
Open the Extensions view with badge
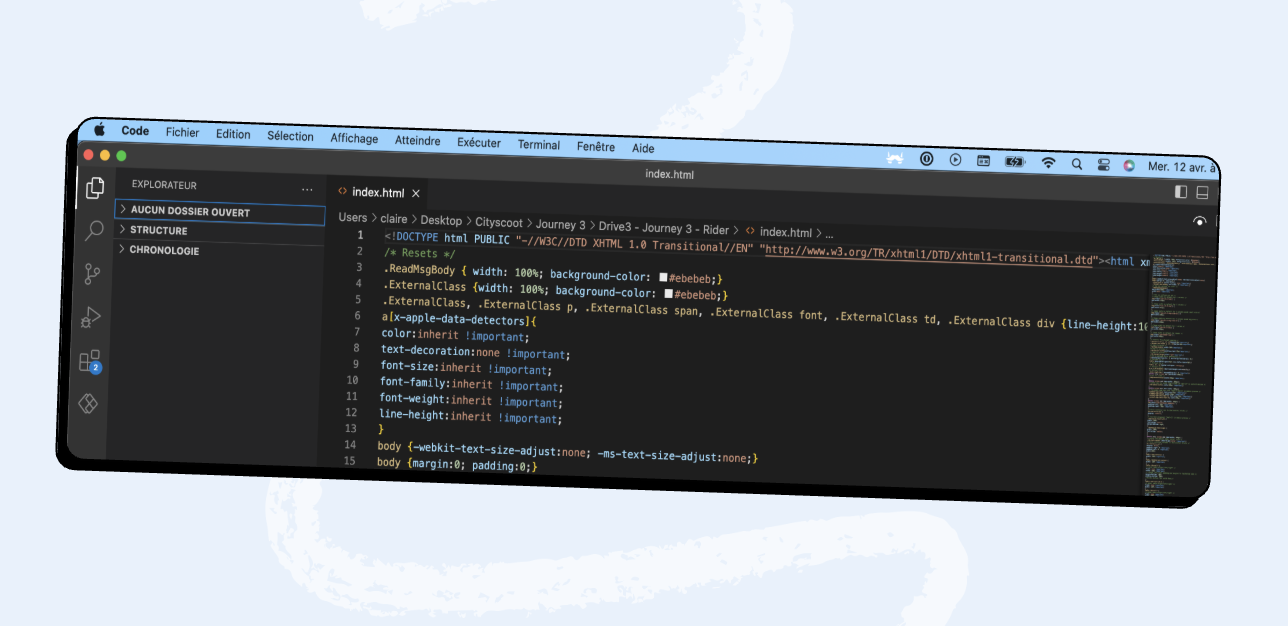coord(89,361)
